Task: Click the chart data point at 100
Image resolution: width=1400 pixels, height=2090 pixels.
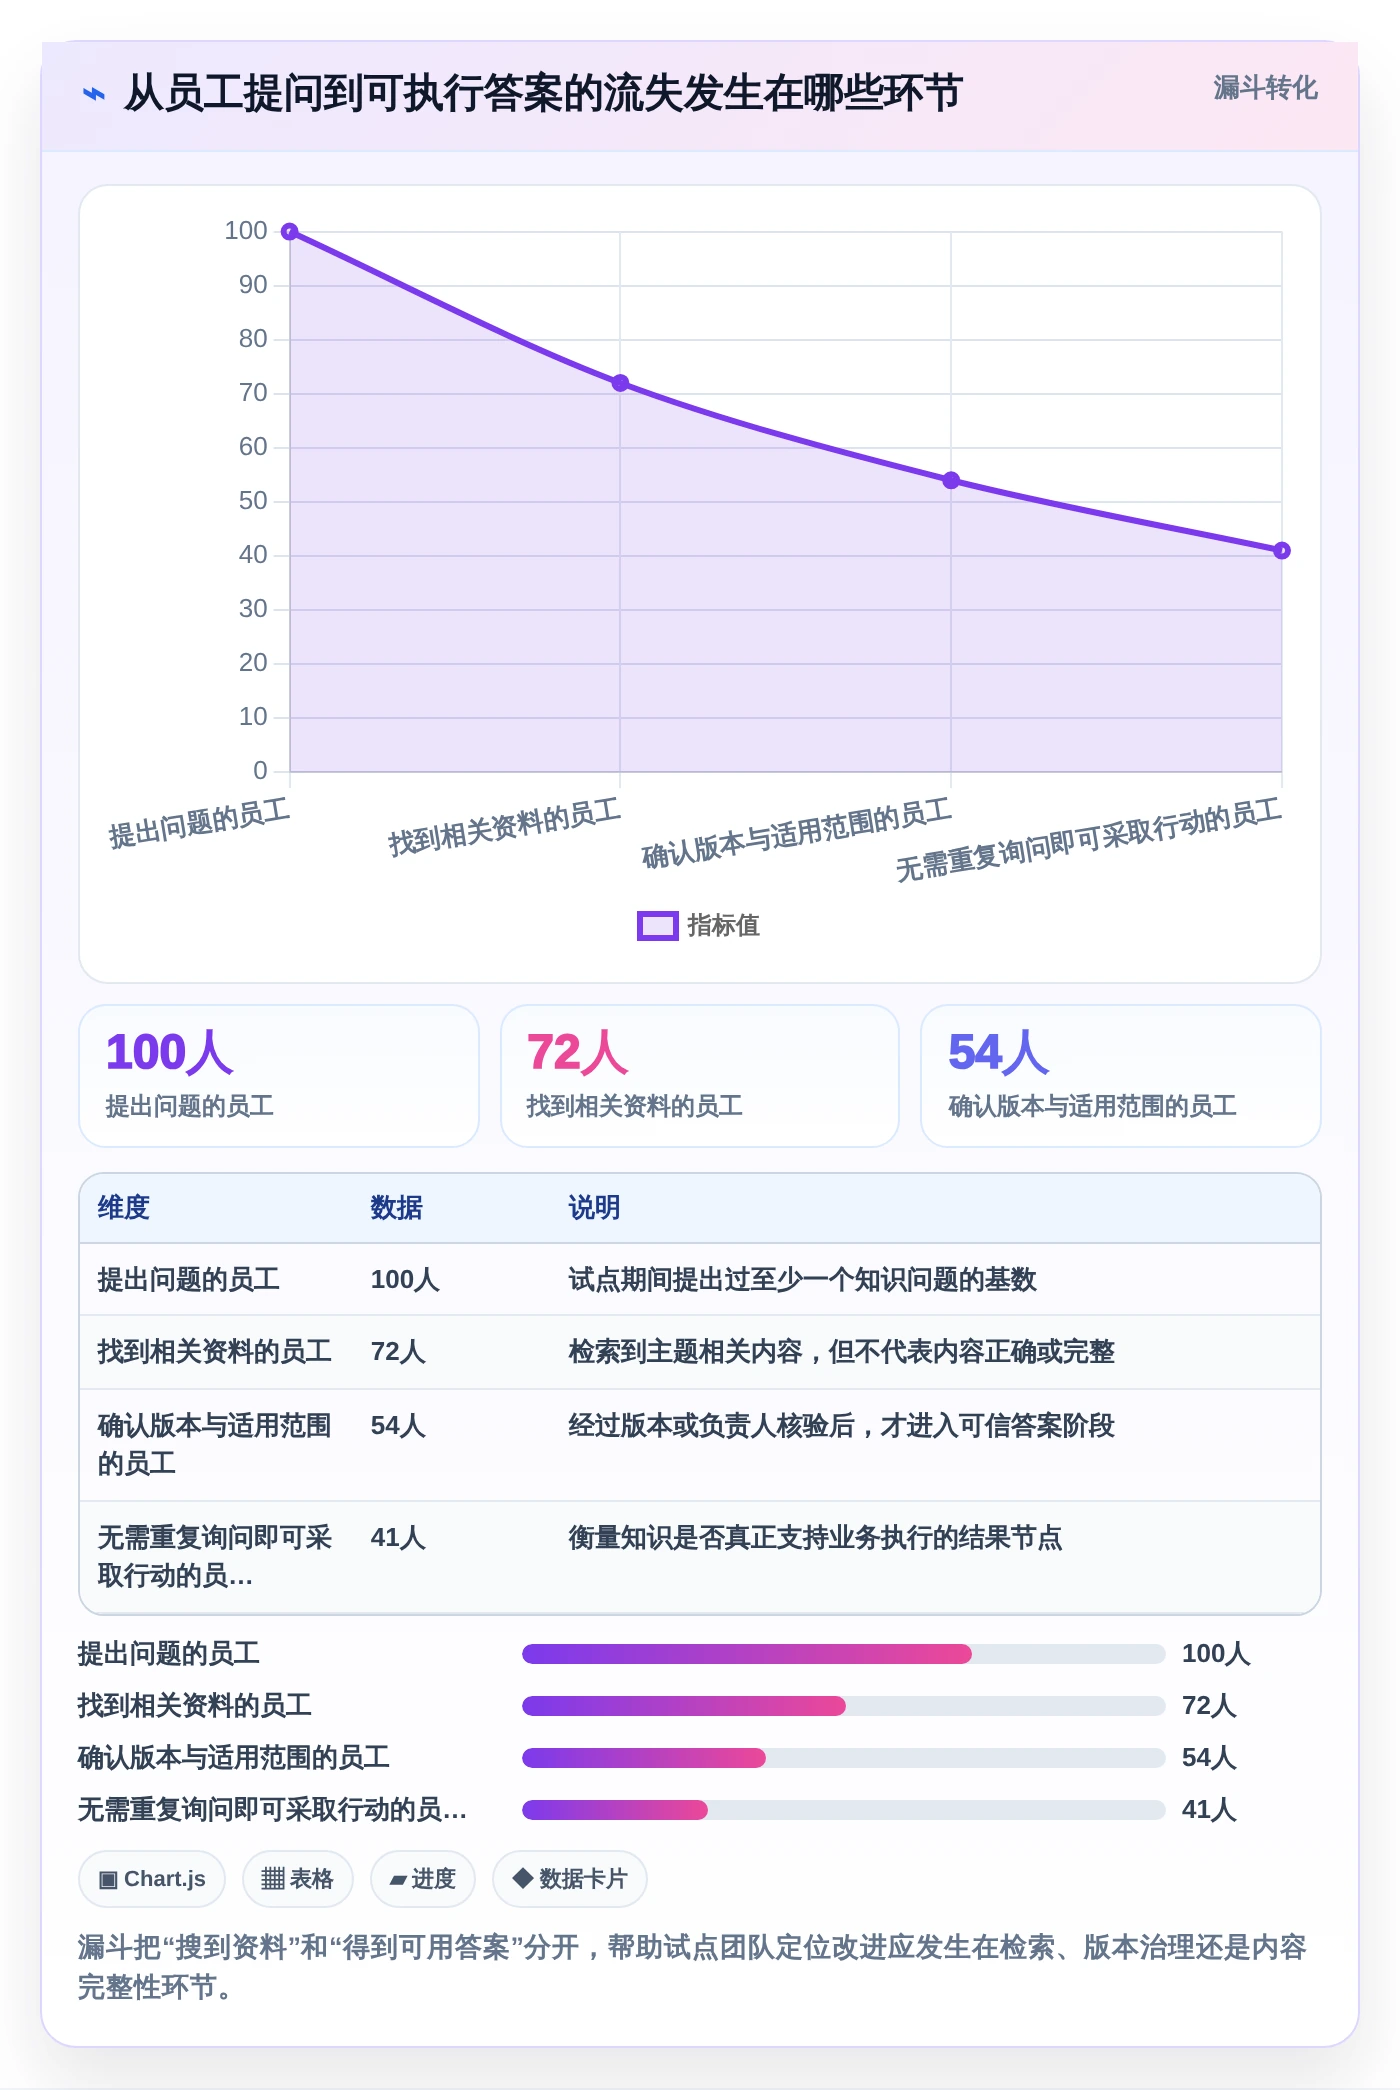Action: pos(290,232)
